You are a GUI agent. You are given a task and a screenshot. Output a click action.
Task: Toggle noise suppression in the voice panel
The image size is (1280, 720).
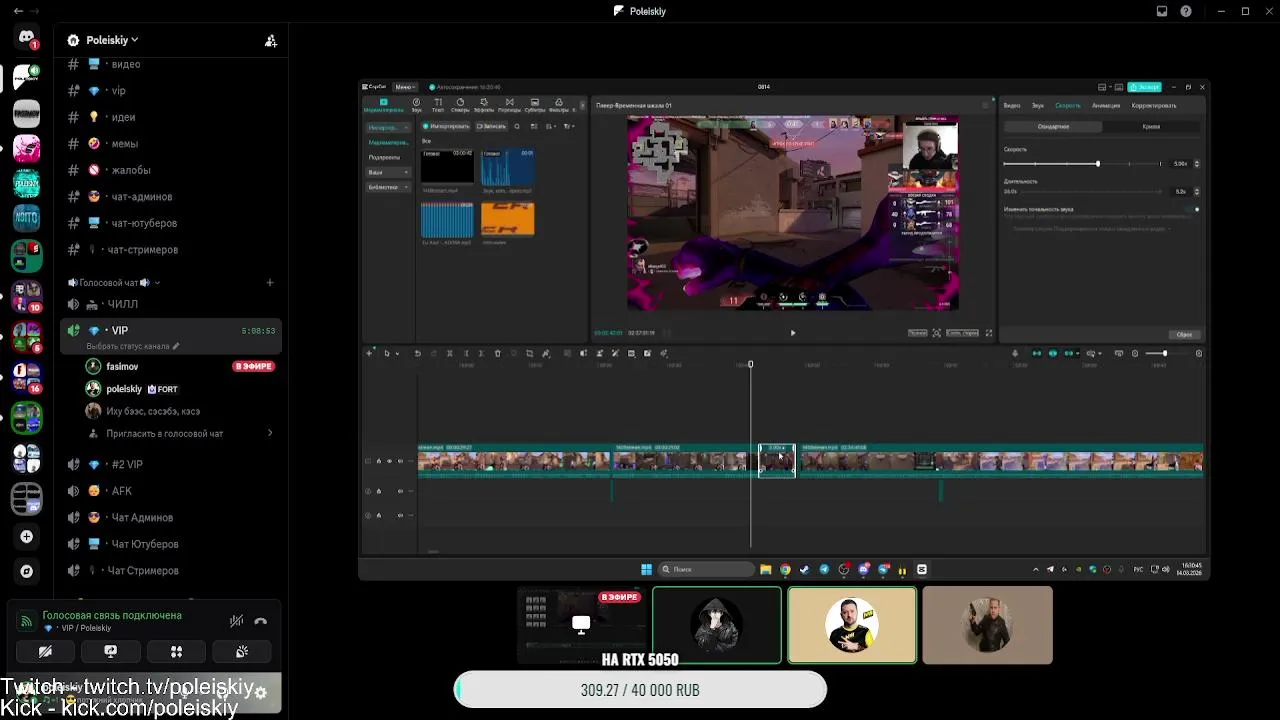[236, 621]
